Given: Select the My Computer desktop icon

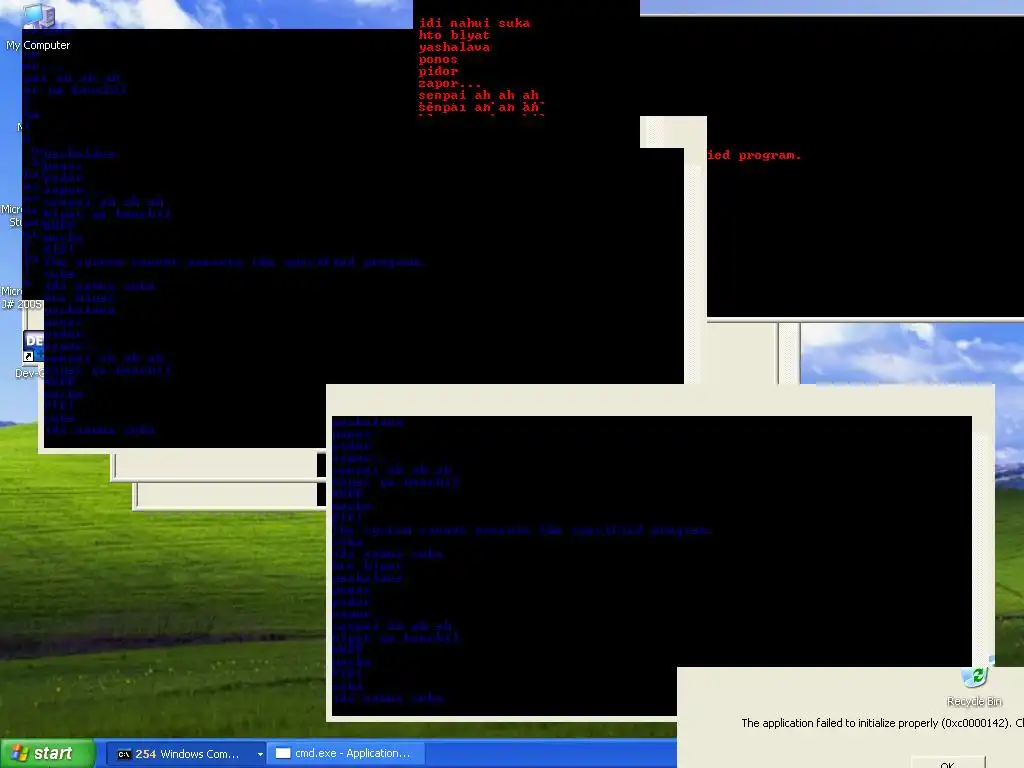Looking at the screenshot, I should 38,27.
